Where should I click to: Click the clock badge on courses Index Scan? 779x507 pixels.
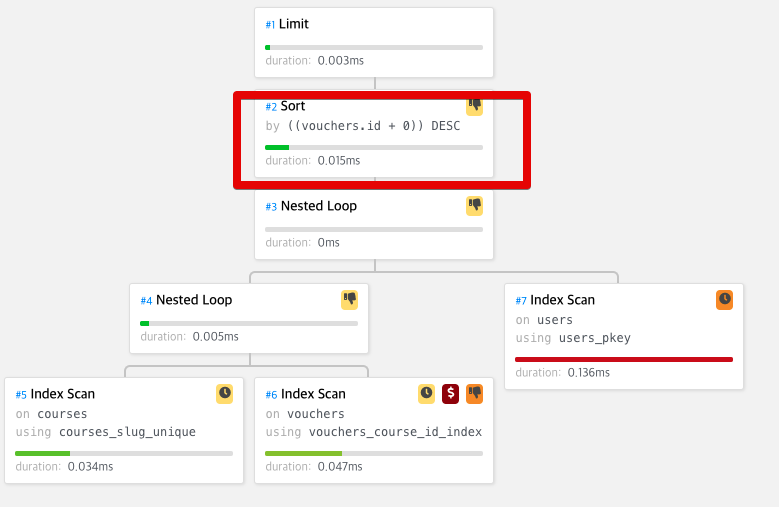[x=224, y=394]
